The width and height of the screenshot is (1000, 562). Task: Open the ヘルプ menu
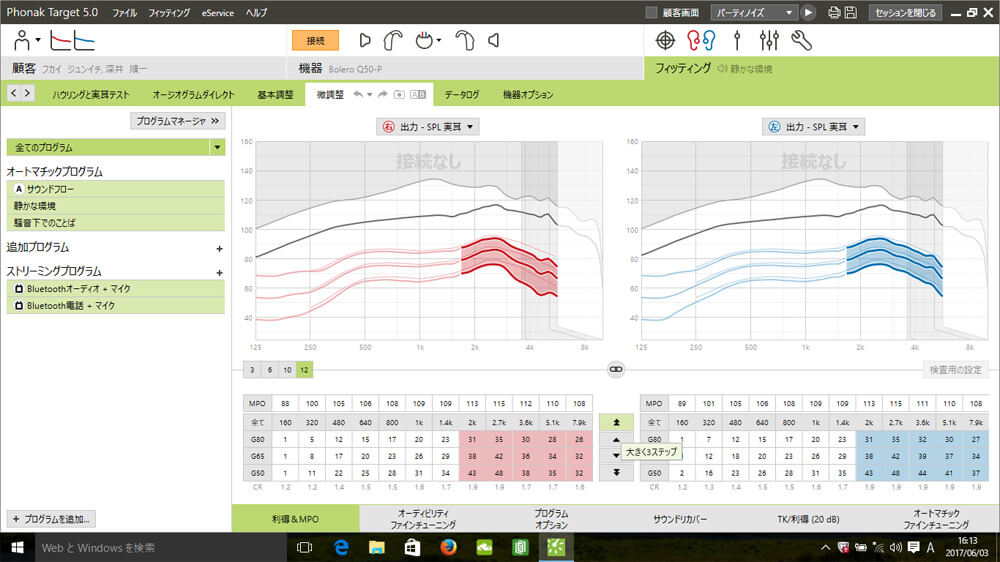pos(256,13)
